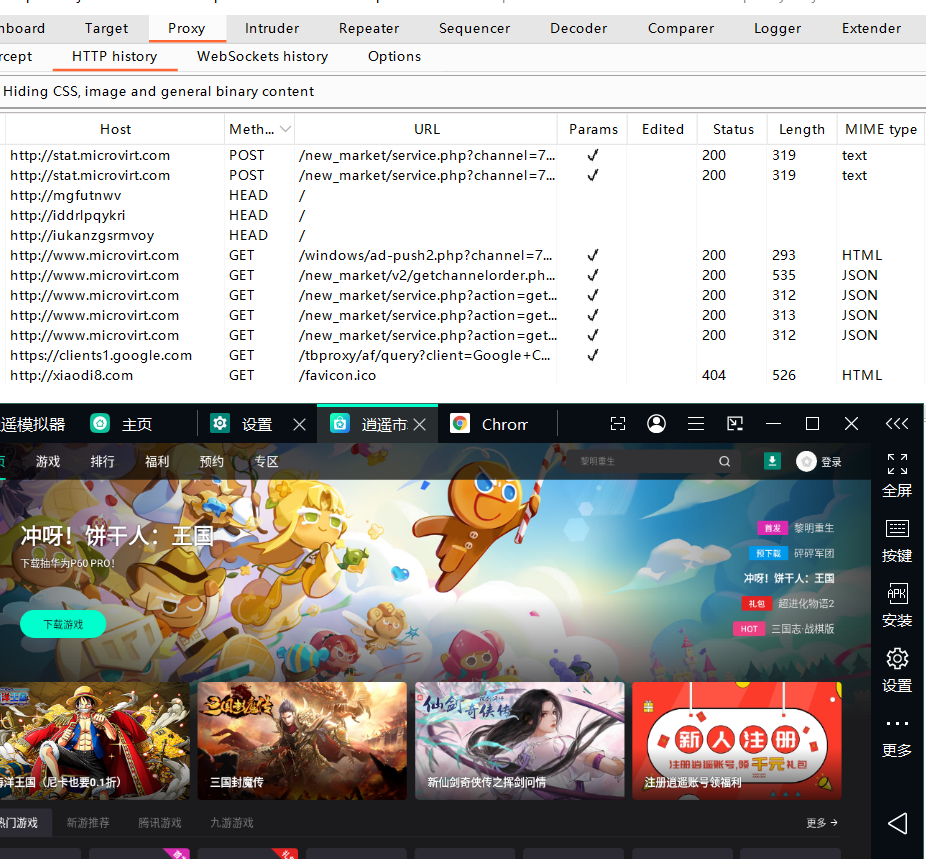Close the 逍遥市场 tab
Viewport: 926px width, 859px height.
point(419,424)
